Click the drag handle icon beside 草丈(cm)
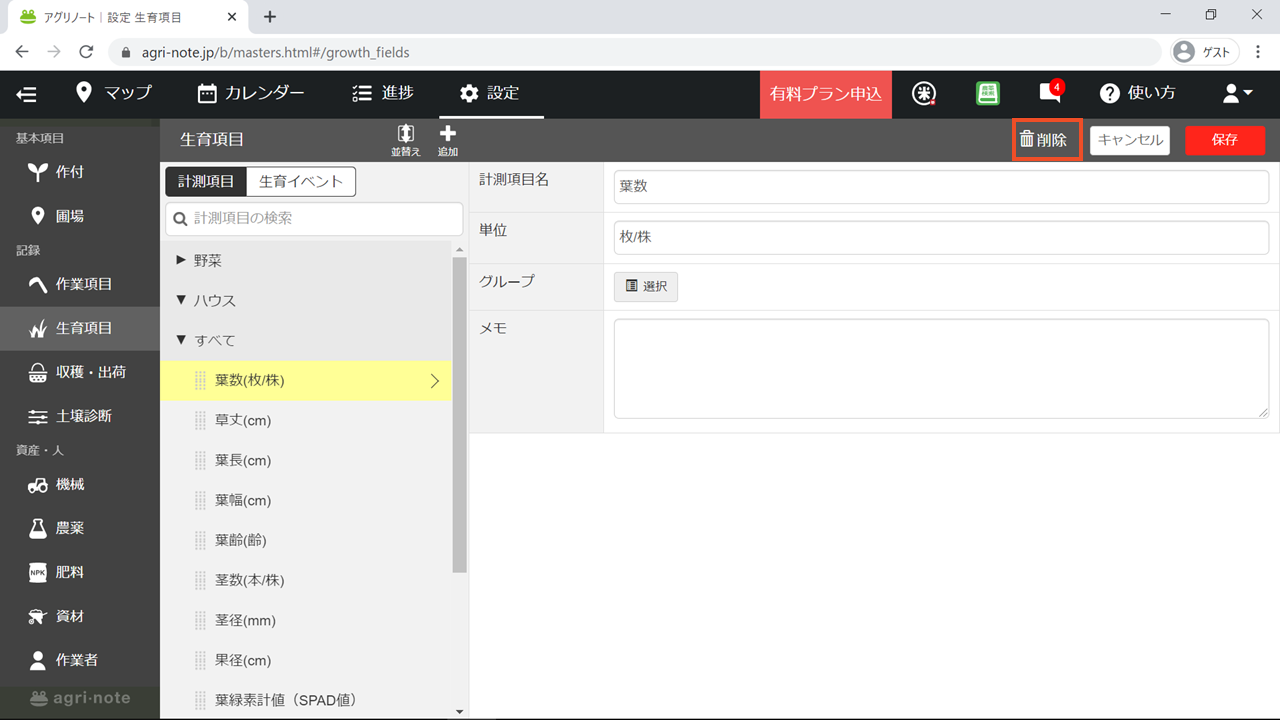This screenshot has width=1280, height=720. [199, 420]
